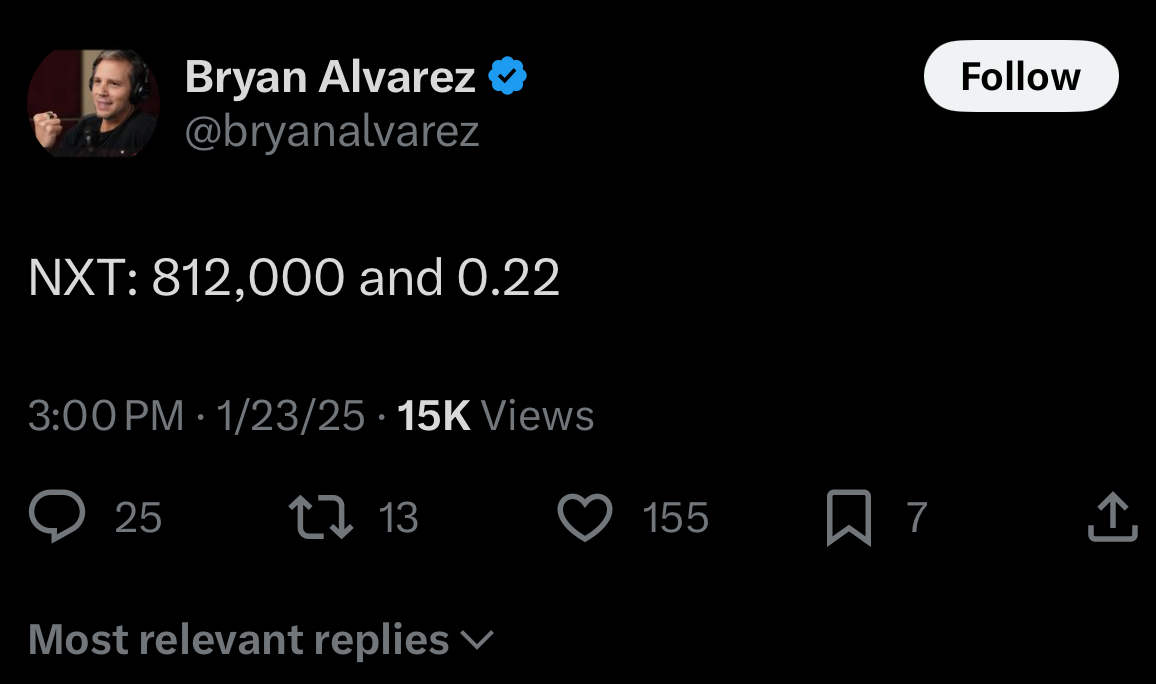
Task: Open Bryan Alvarez's profile picture
Action: click(x=93, y=104)
